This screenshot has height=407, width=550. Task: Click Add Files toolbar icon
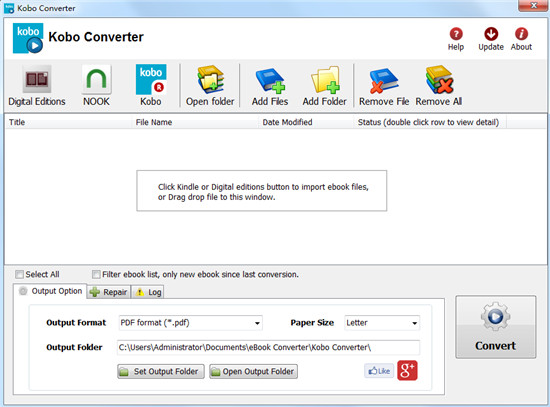(270, 86)
